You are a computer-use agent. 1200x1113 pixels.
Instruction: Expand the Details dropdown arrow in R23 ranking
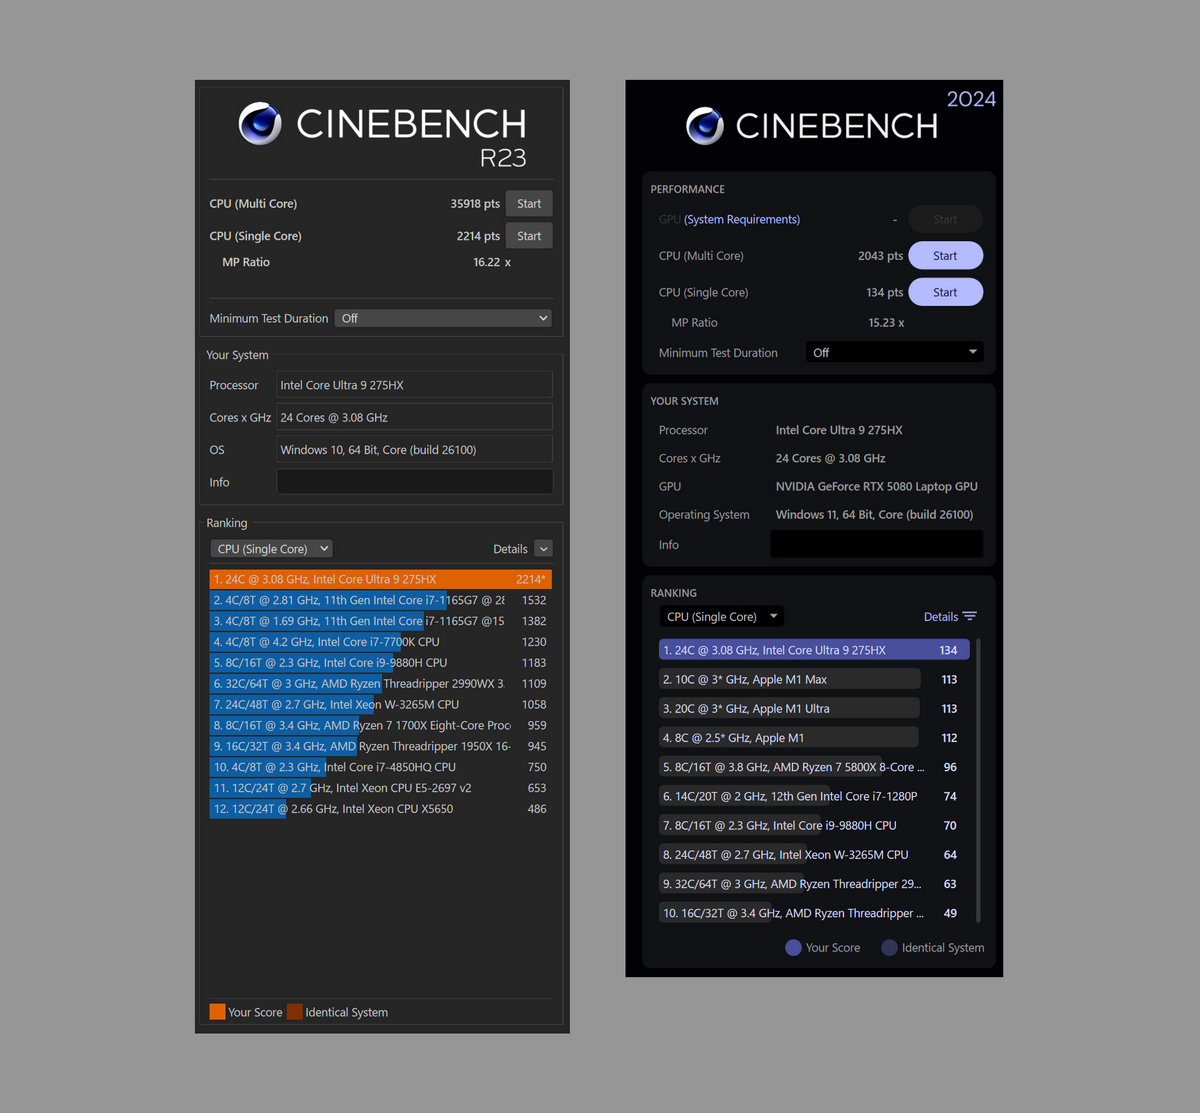(x=543, y=549)
